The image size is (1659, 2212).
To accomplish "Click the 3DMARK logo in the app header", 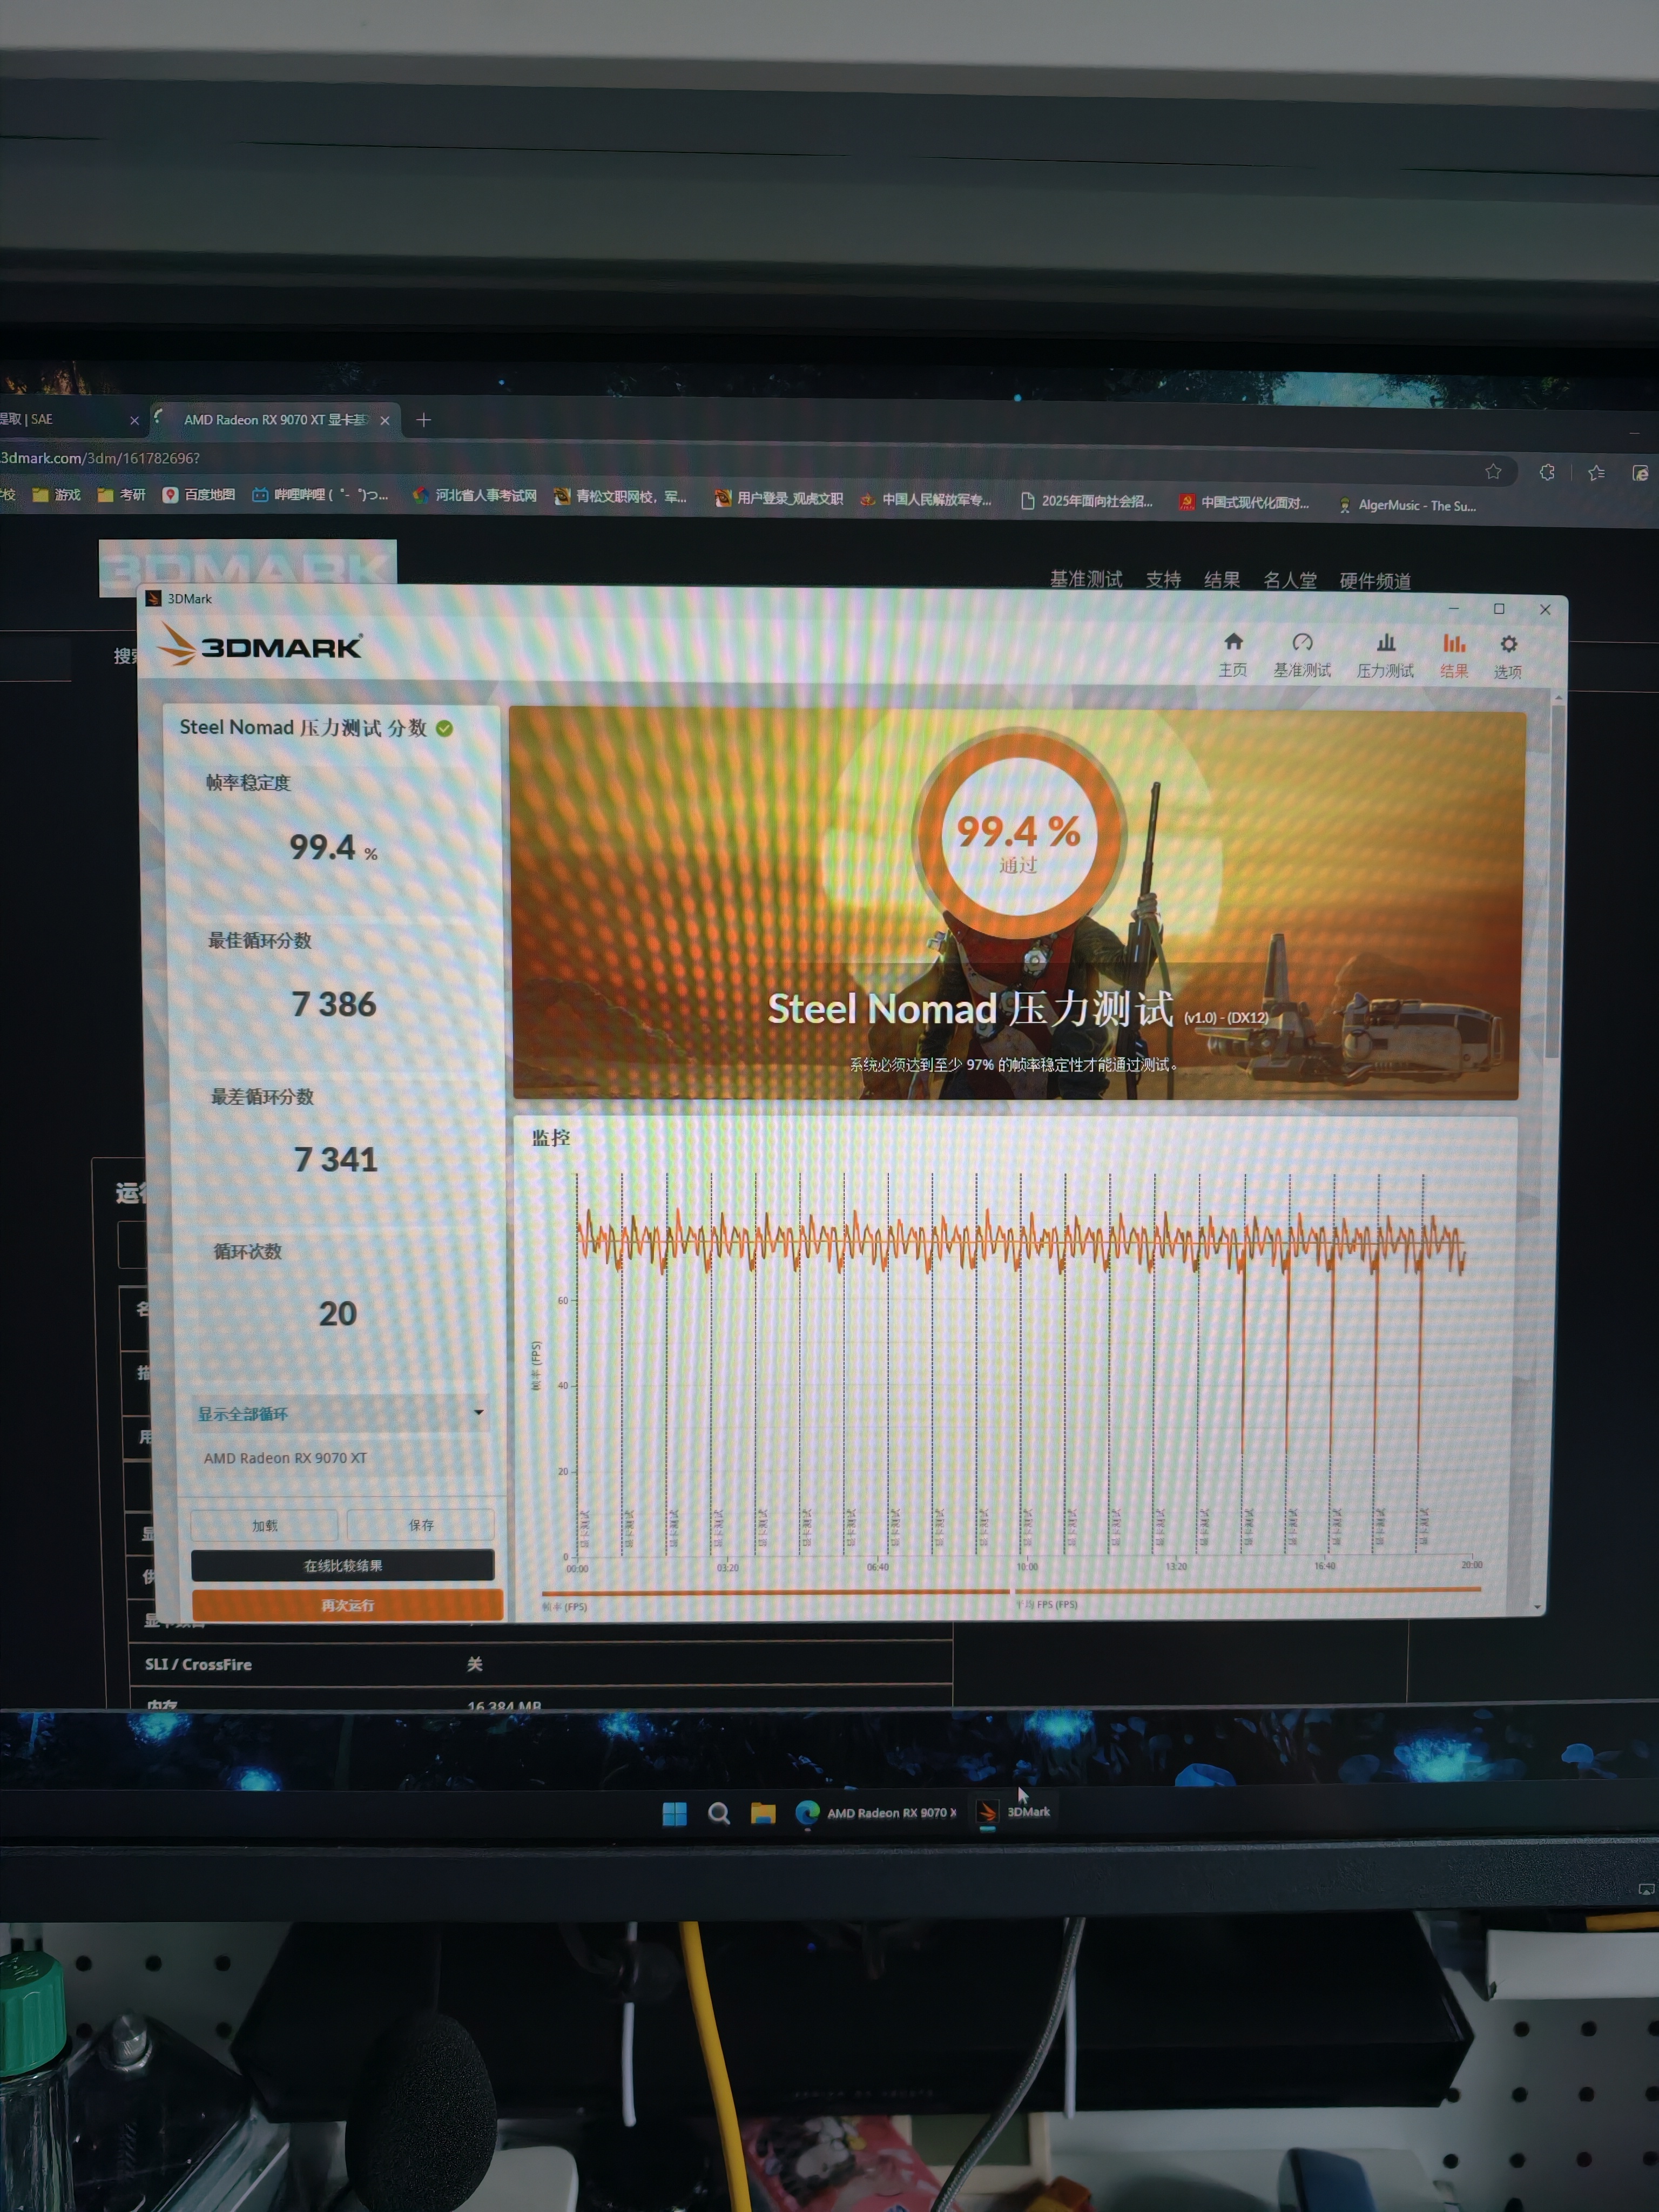I will coord(261,645).
